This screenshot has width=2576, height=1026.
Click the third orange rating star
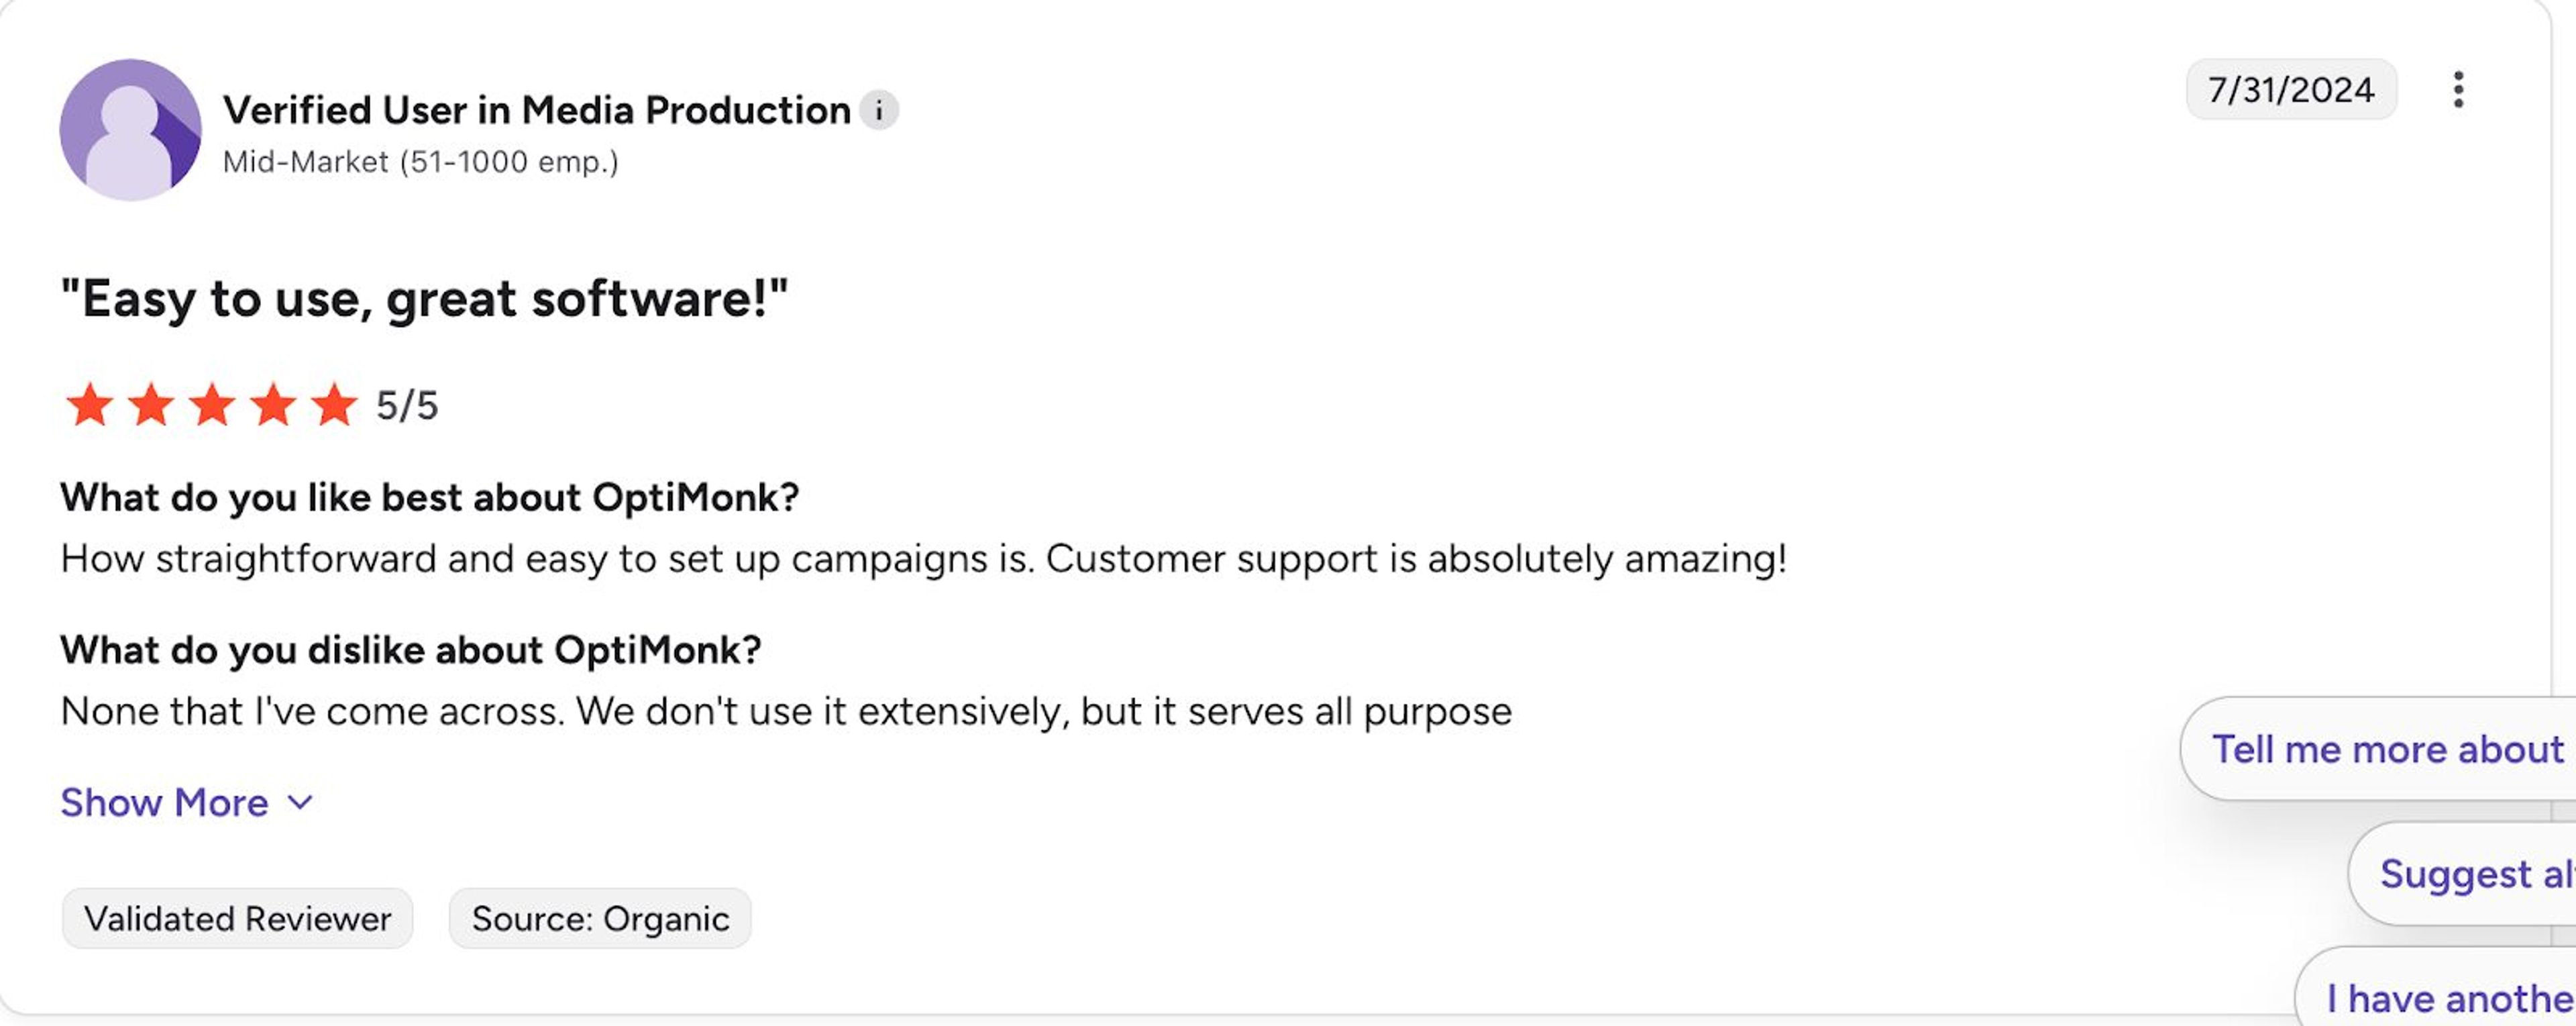(212, 405)
